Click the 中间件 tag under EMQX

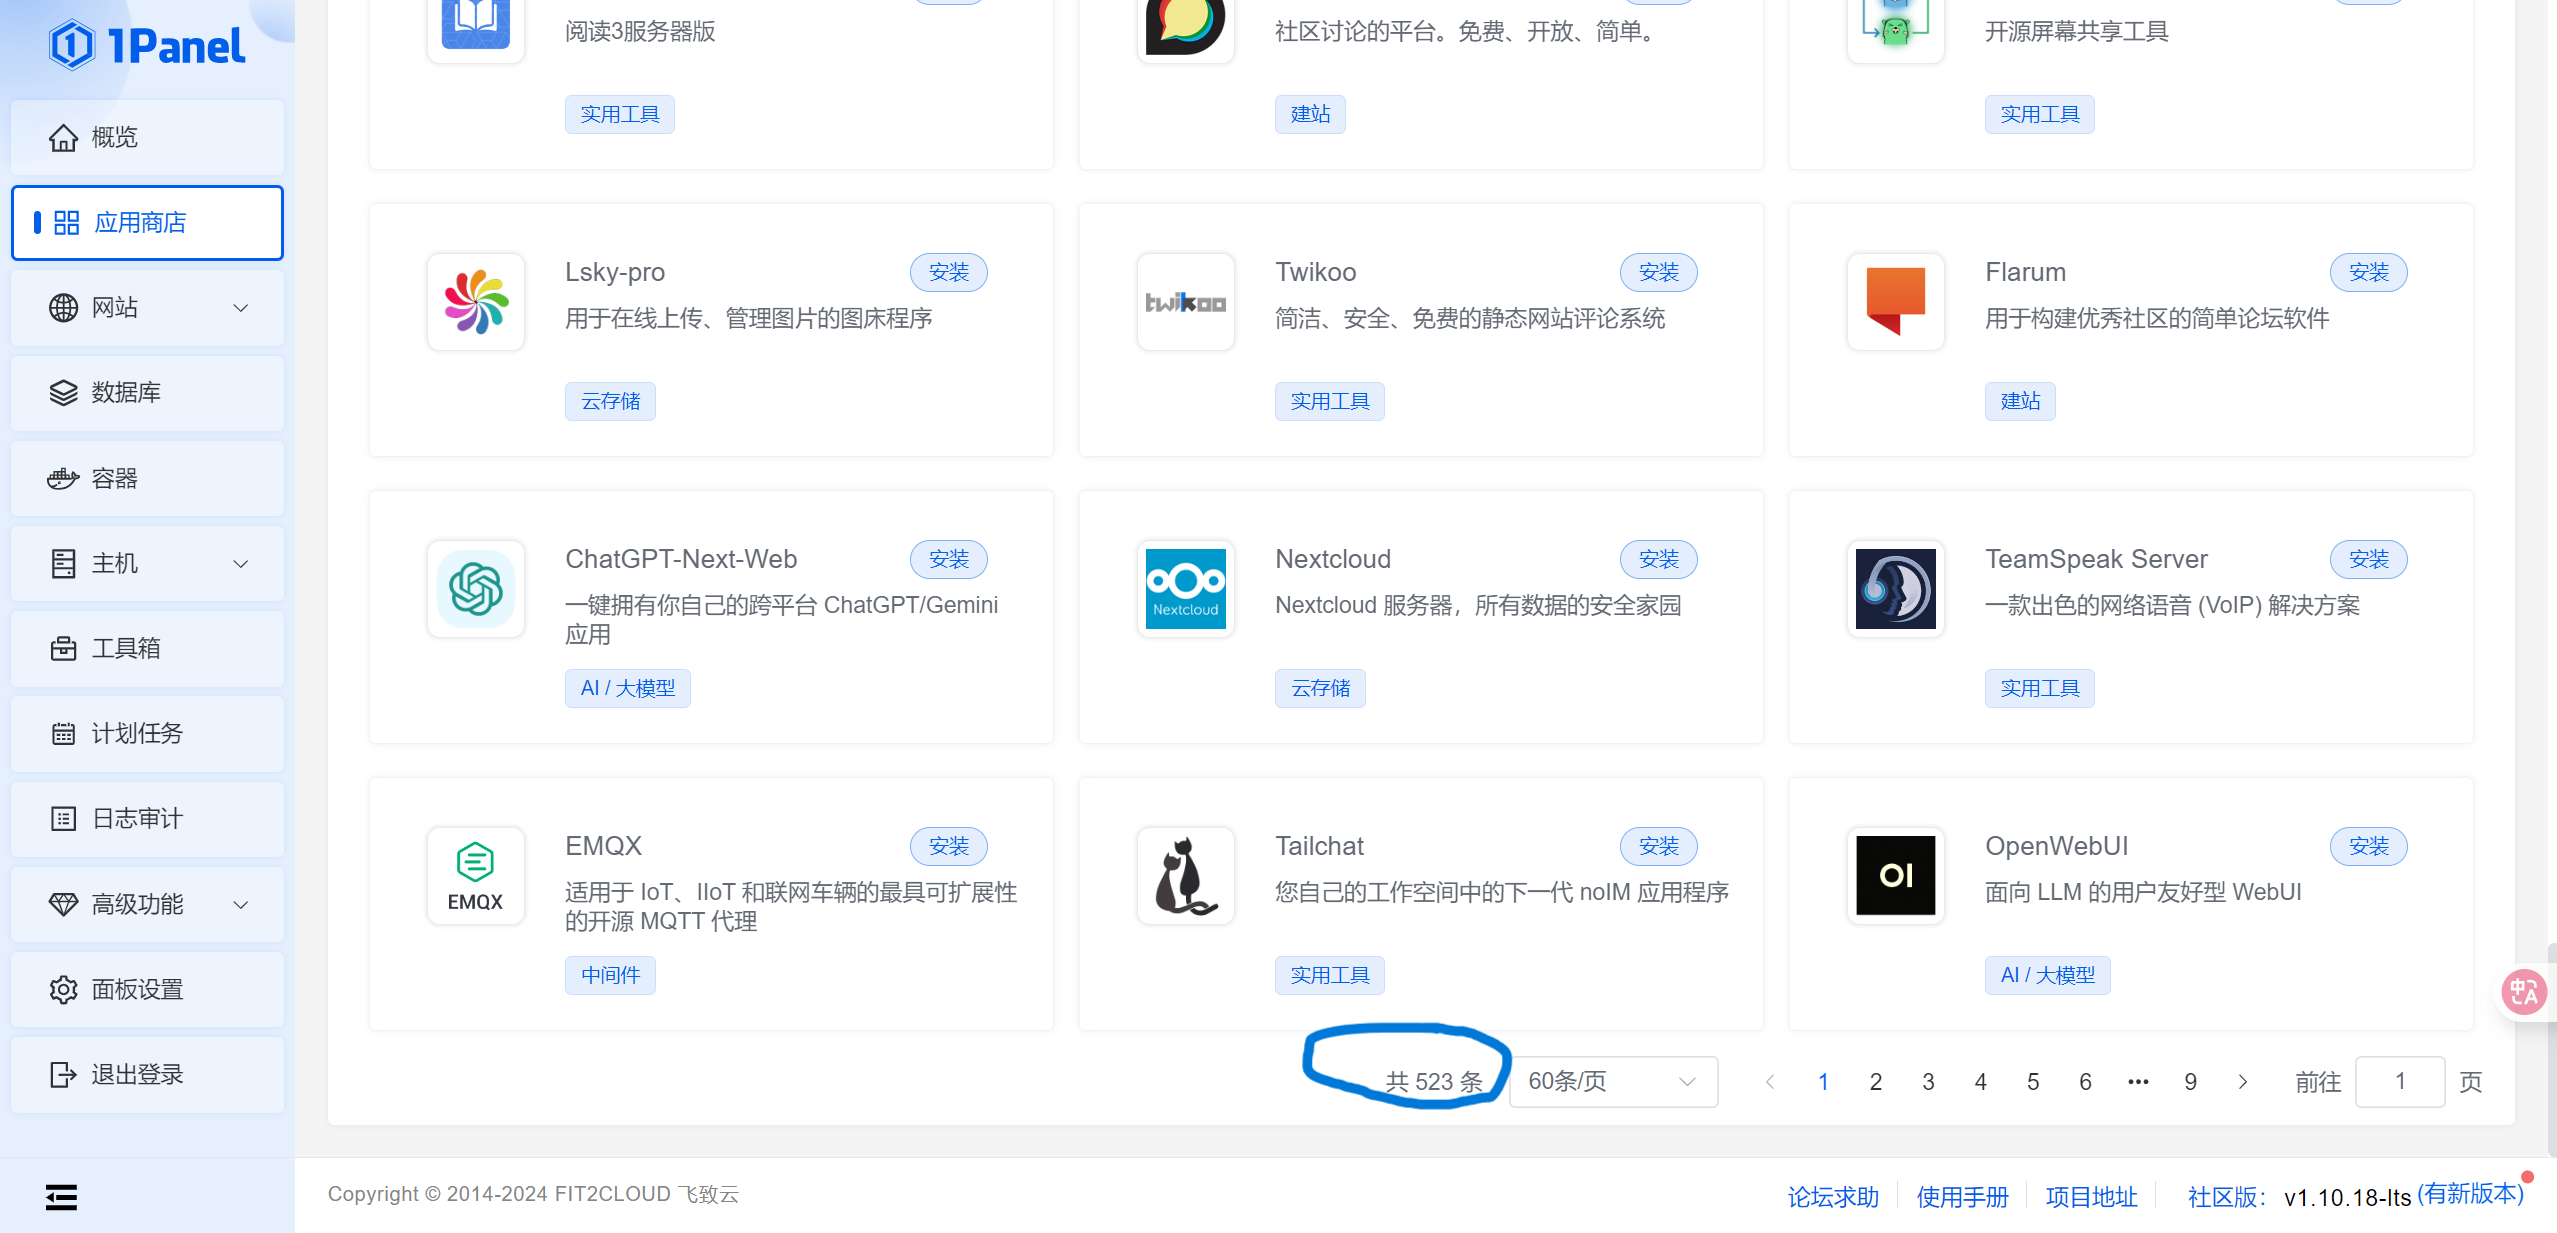[x=610, y=975]
